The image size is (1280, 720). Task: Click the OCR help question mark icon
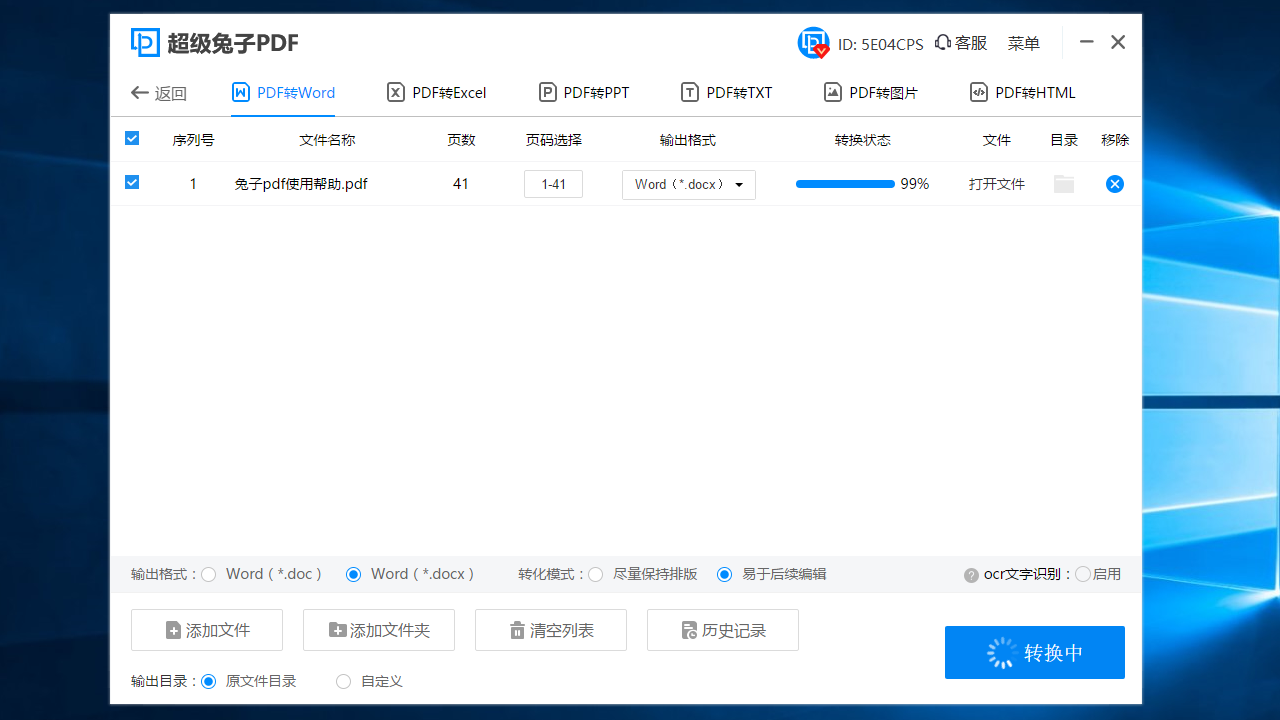(x=971, y=575)
